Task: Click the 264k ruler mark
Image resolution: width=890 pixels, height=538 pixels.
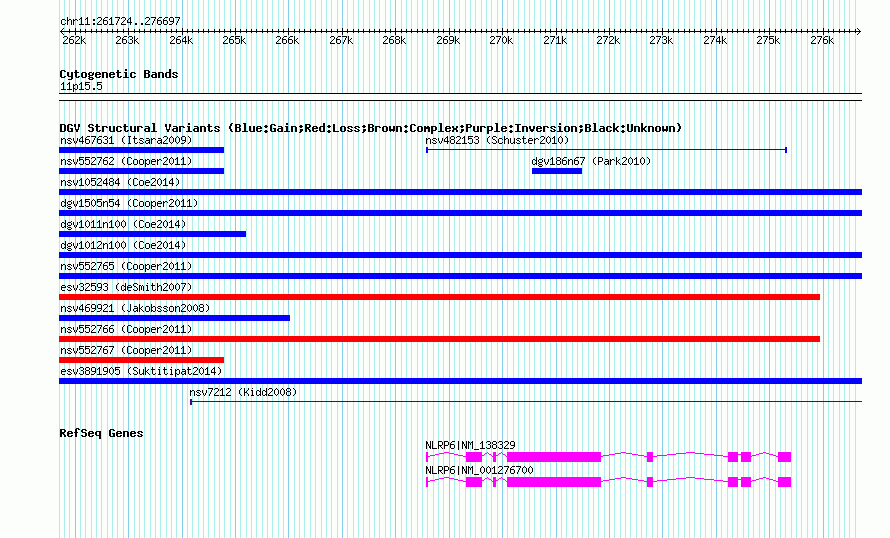Action: (x=180, y=40)
